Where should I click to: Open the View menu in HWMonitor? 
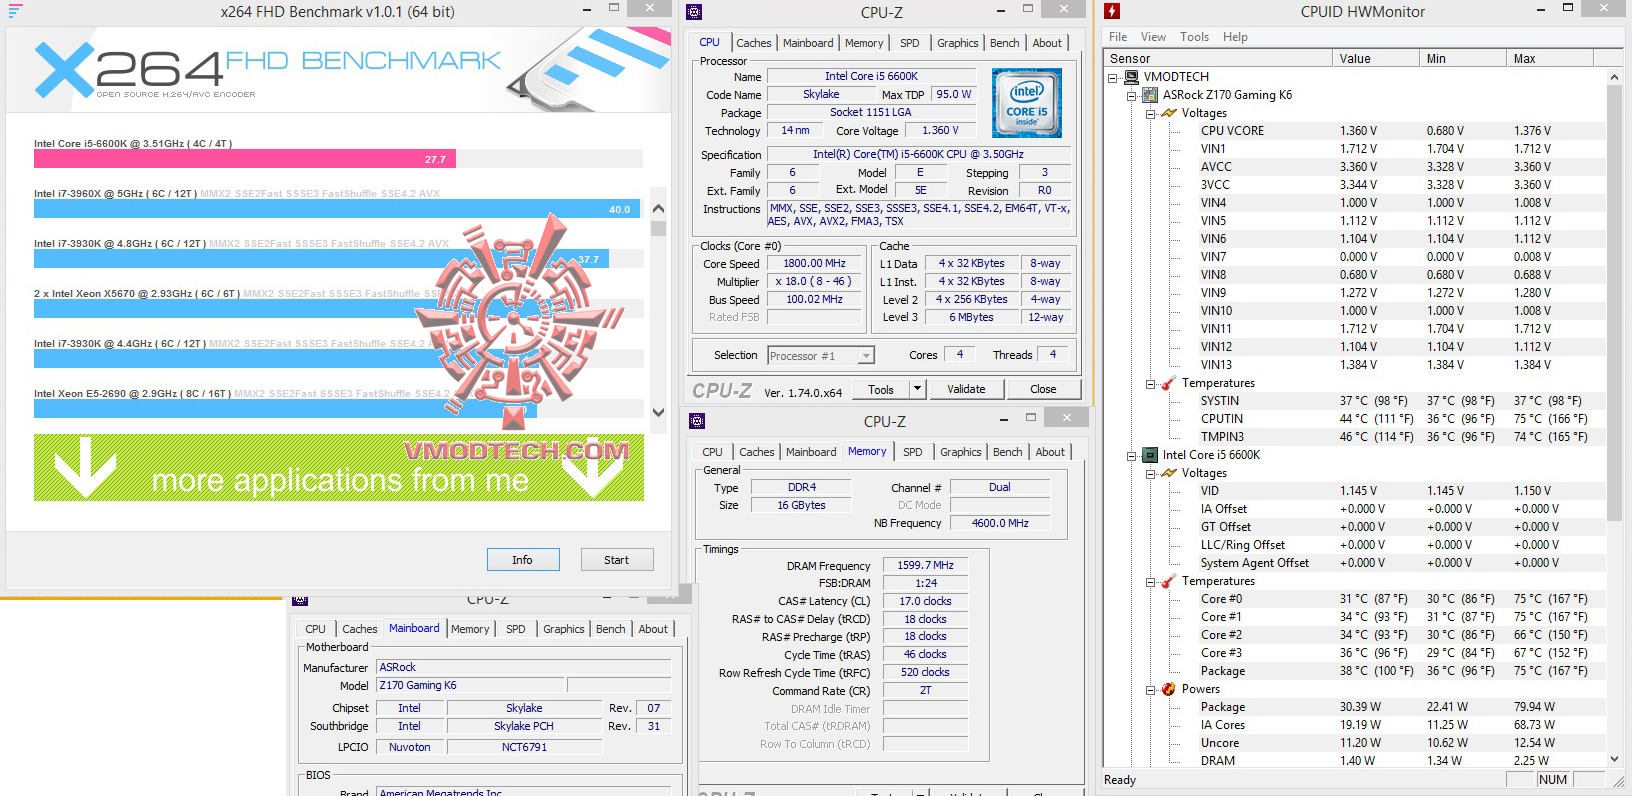tap(1153, 37)
